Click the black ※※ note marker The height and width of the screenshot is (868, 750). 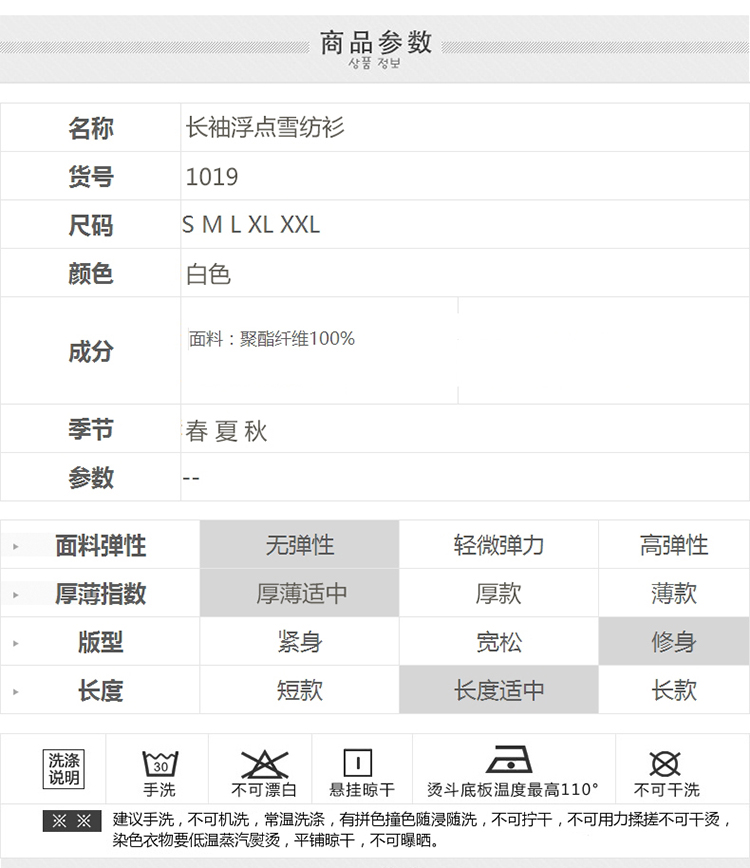pyautogui.click(x=72, y=821)
